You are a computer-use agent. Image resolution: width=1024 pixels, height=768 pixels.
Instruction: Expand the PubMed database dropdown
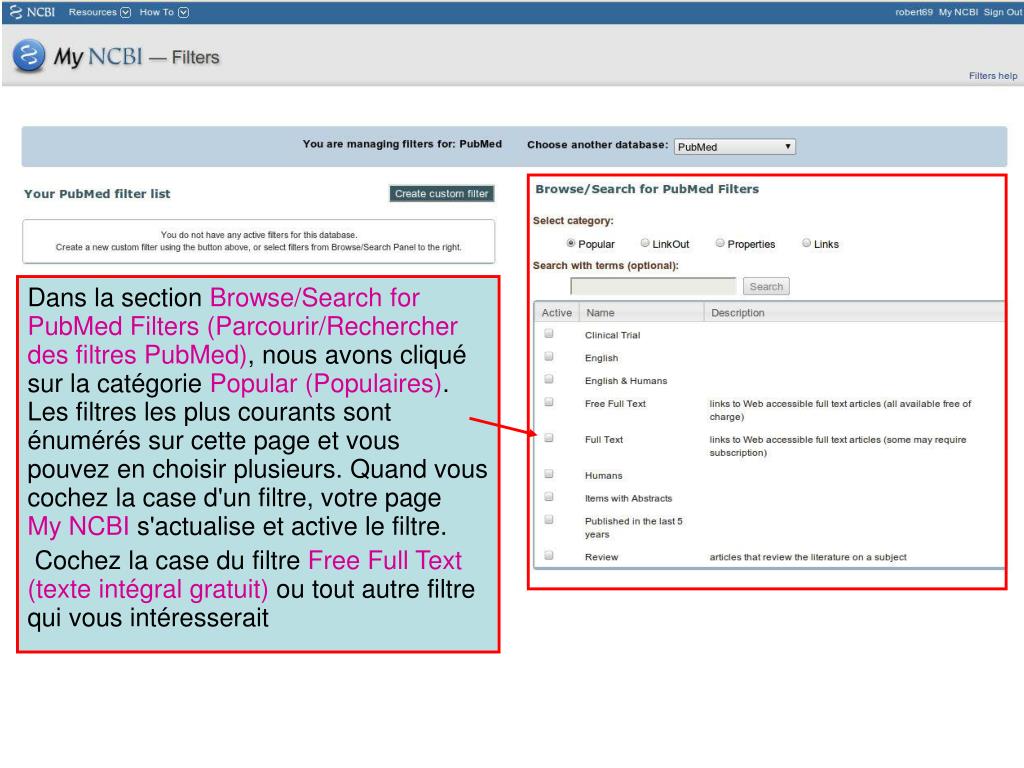click(735, 146)
